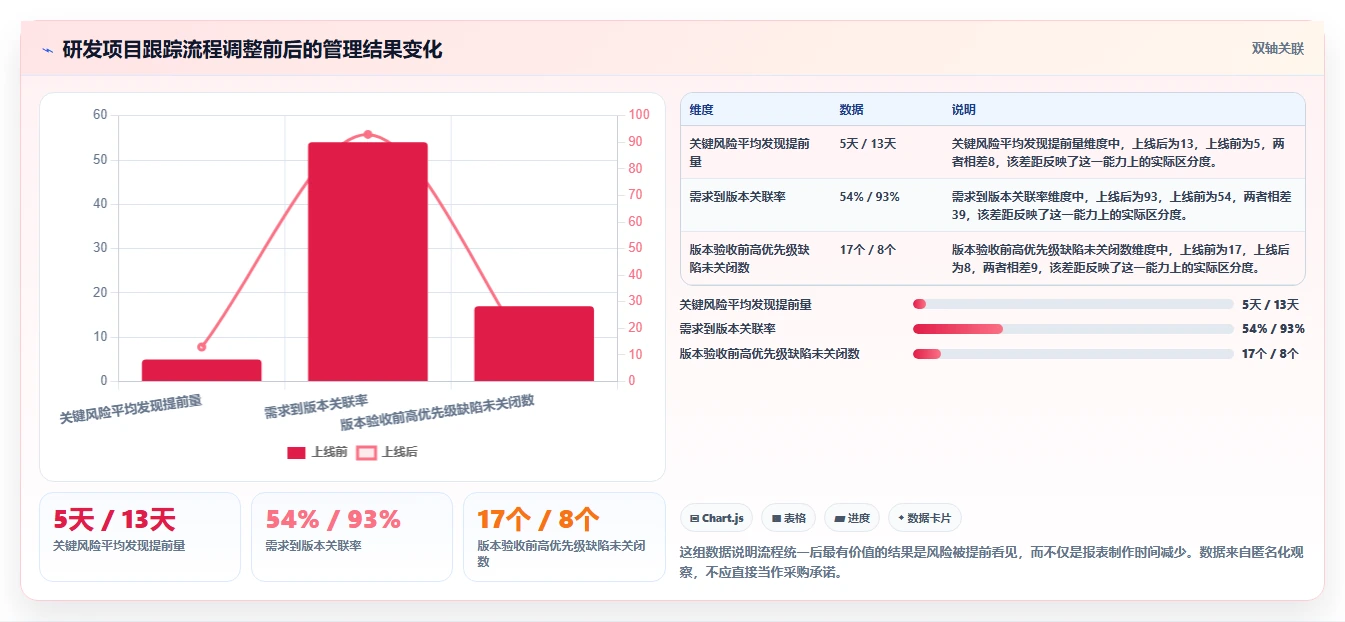Screen dimensions: 1345x622
Task: Click the 需求到版本关联率 table row name
Action: [737, 197]
